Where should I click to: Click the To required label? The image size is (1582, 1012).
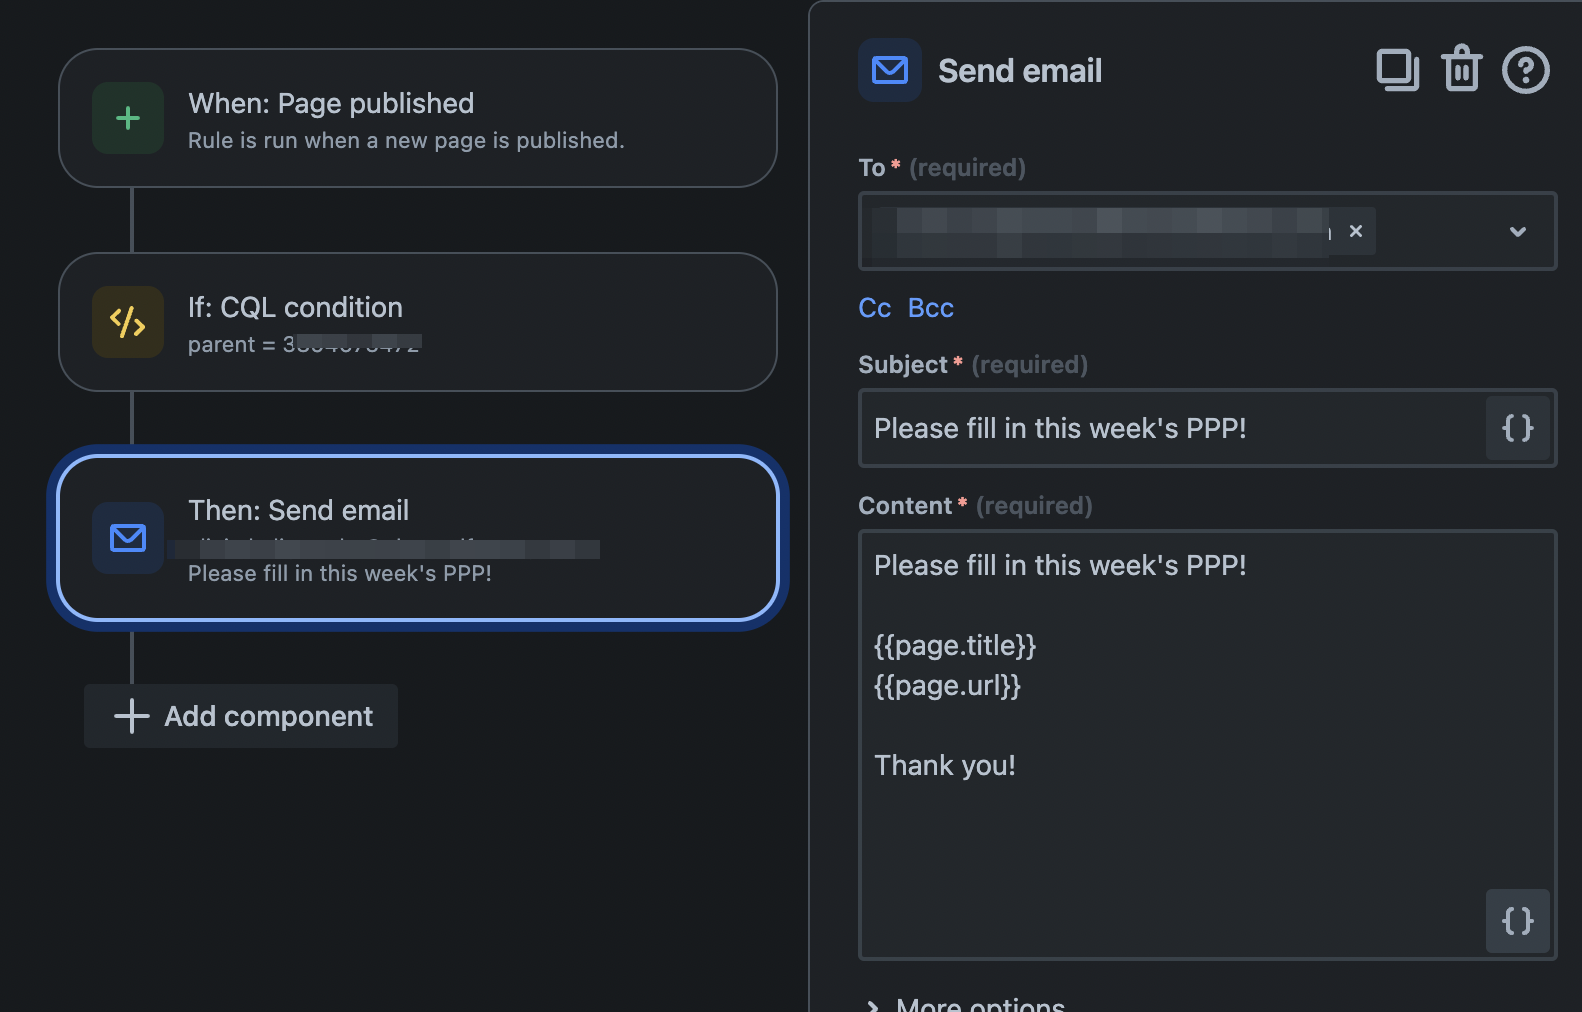(942, 168)
